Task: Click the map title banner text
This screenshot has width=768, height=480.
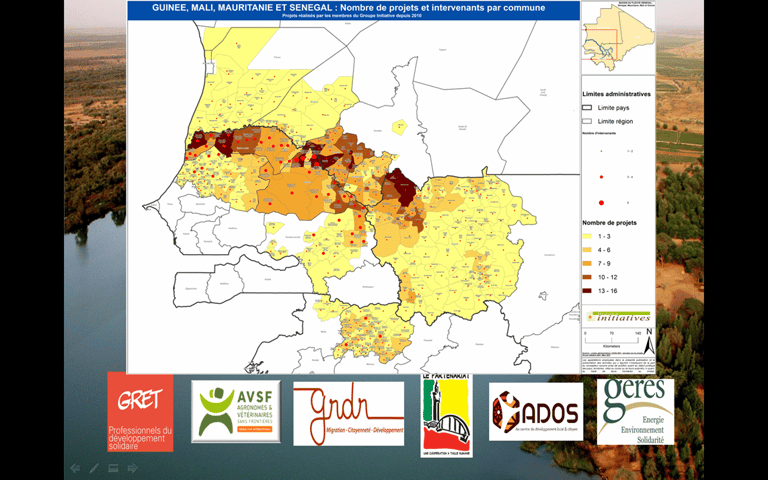Action: (348, 8)
